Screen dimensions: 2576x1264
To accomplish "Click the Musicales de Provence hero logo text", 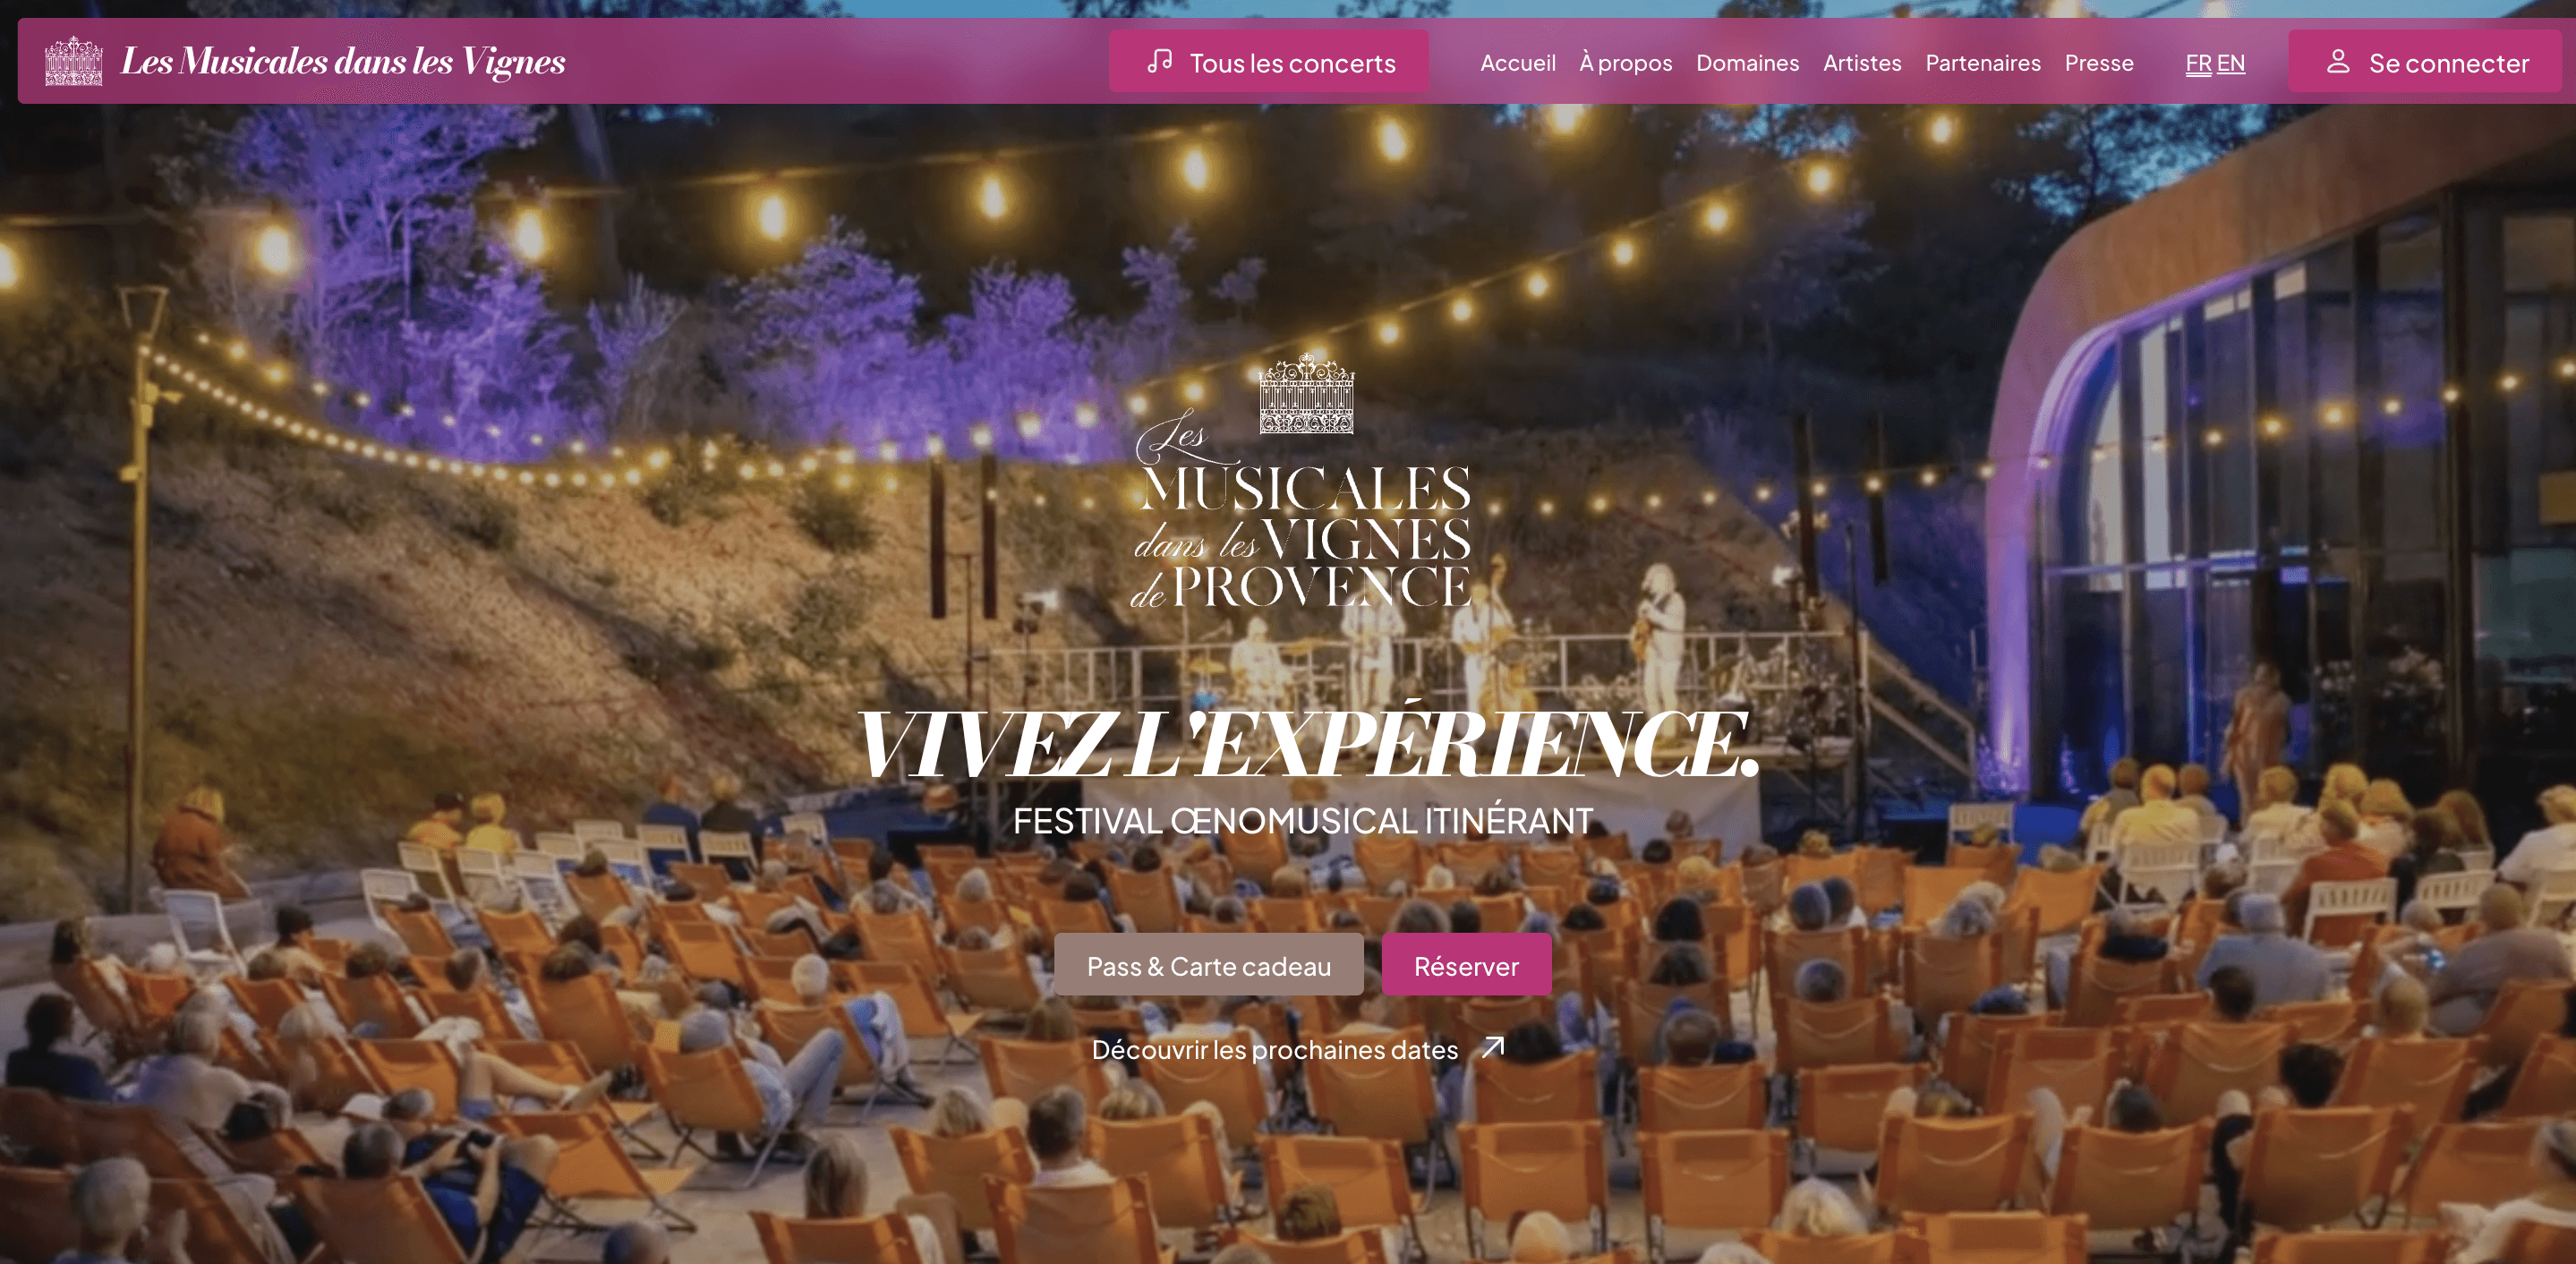I will pyautogui.click(x=1301, y=510).
